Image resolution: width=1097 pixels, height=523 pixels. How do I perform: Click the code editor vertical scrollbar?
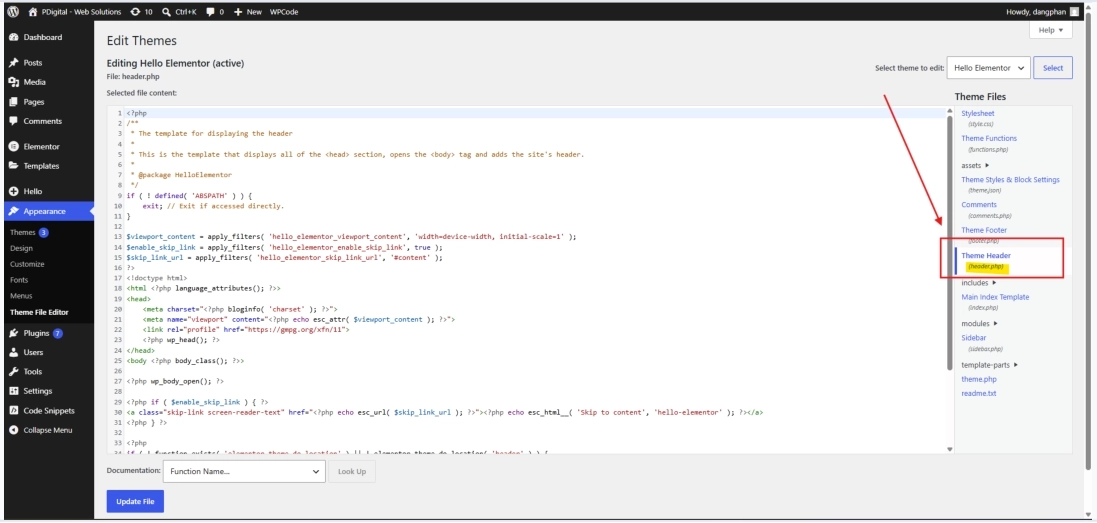949,243
